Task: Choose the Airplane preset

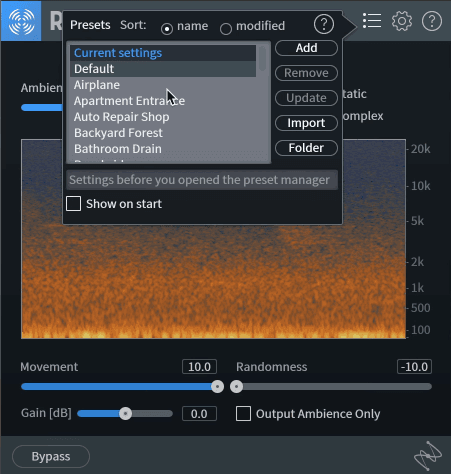Action: 163,85
